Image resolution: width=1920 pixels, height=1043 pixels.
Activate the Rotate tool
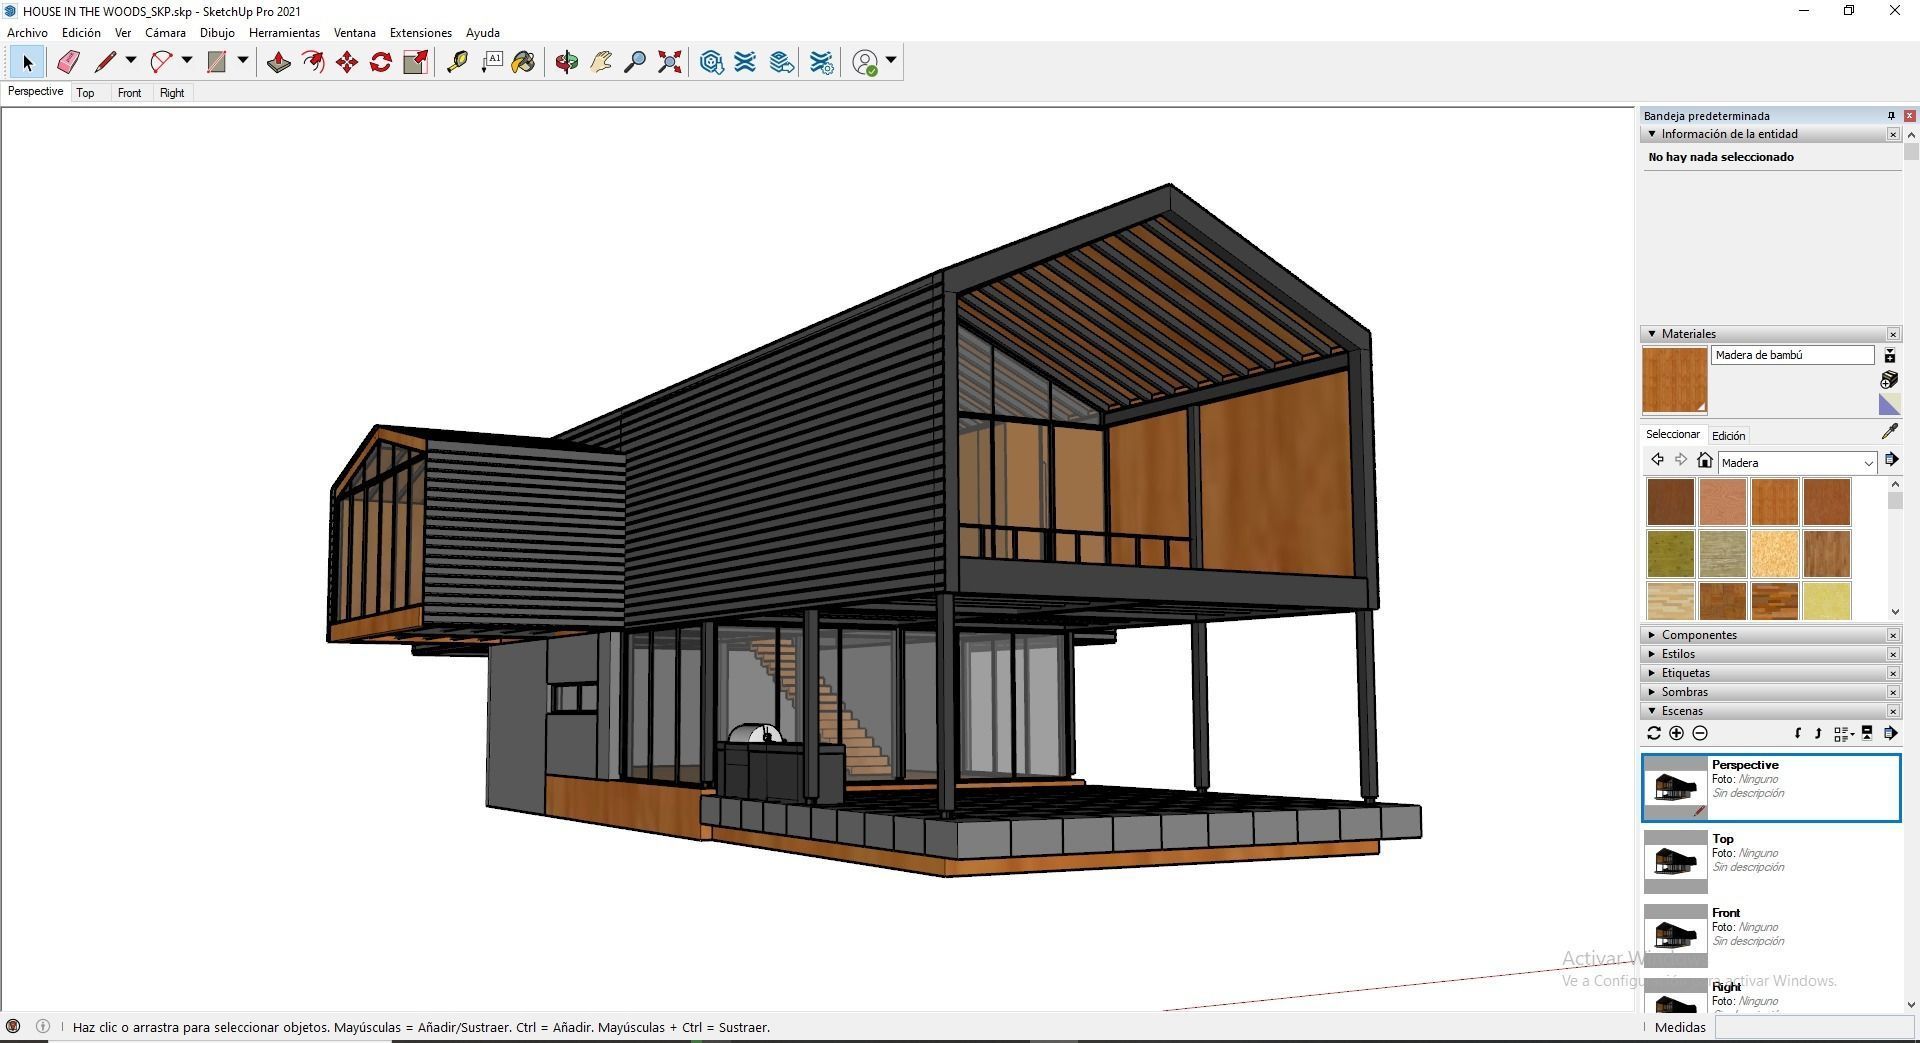(x=381, y=62)
